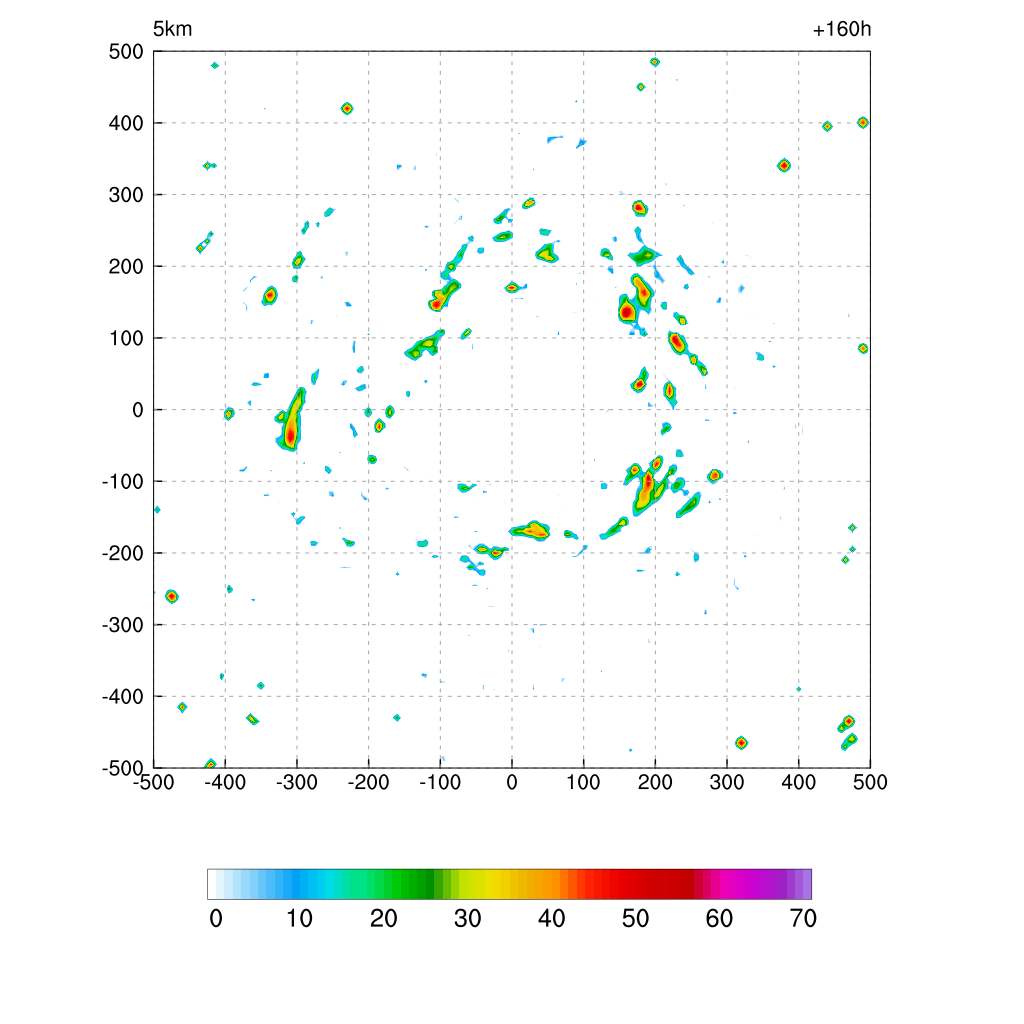Select the y-axis tick label -400
This screenshot has height=1024, width=1024.
tap(123, 697)
